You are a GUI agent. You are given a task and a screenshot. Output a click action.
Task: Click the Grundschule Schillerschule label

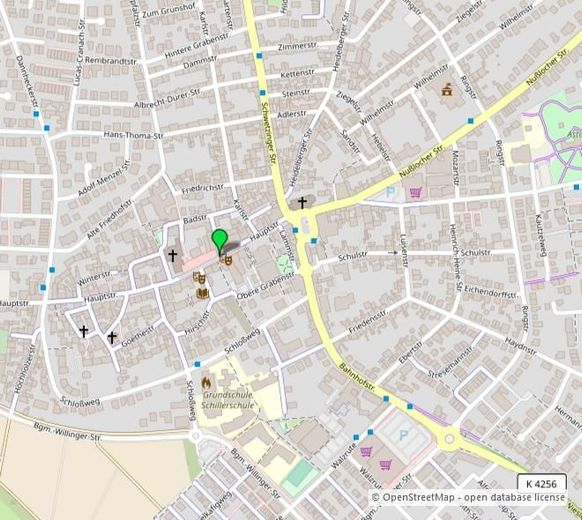point(228,400)
